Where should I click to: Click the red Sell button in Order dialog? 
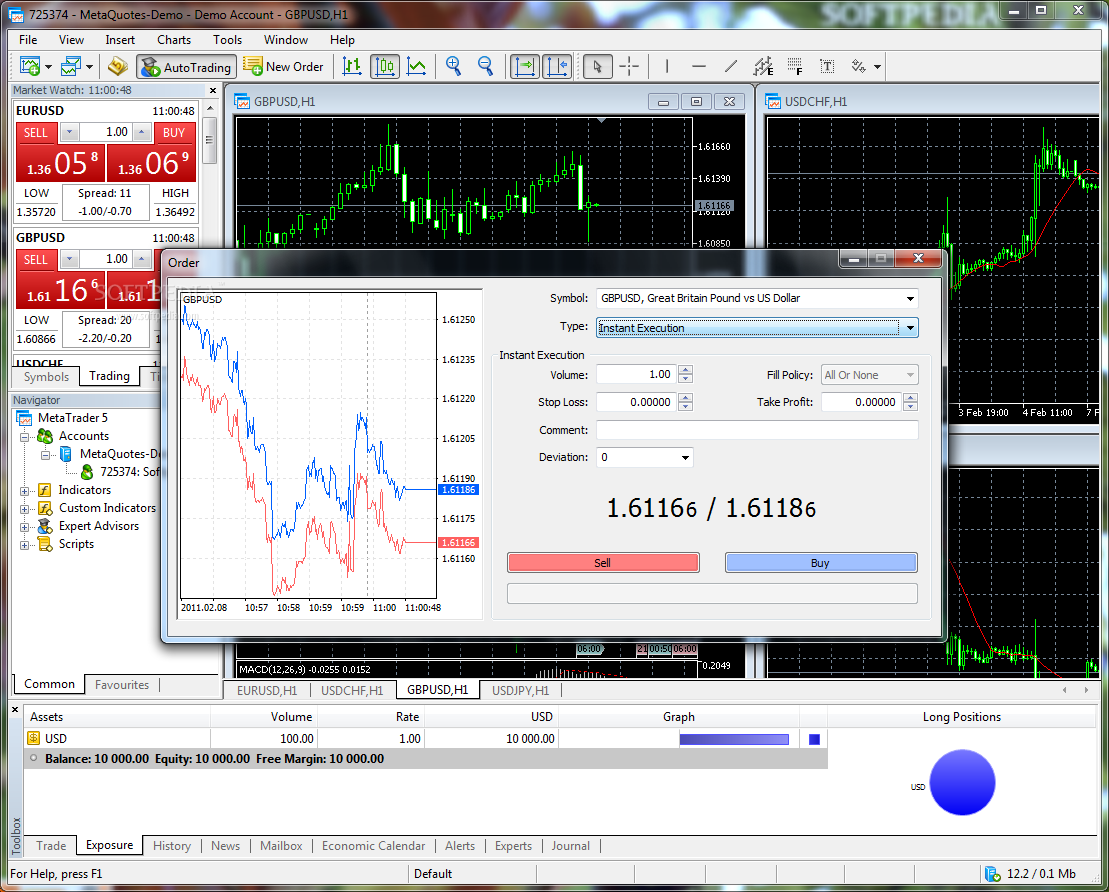pyautogui.click(x=603, y=562)
